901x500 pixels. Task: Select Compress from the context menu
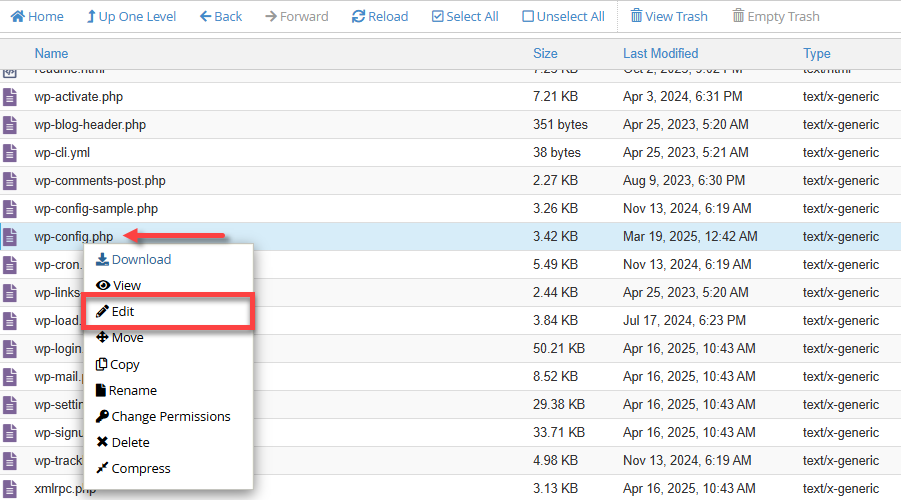point(133,468)
